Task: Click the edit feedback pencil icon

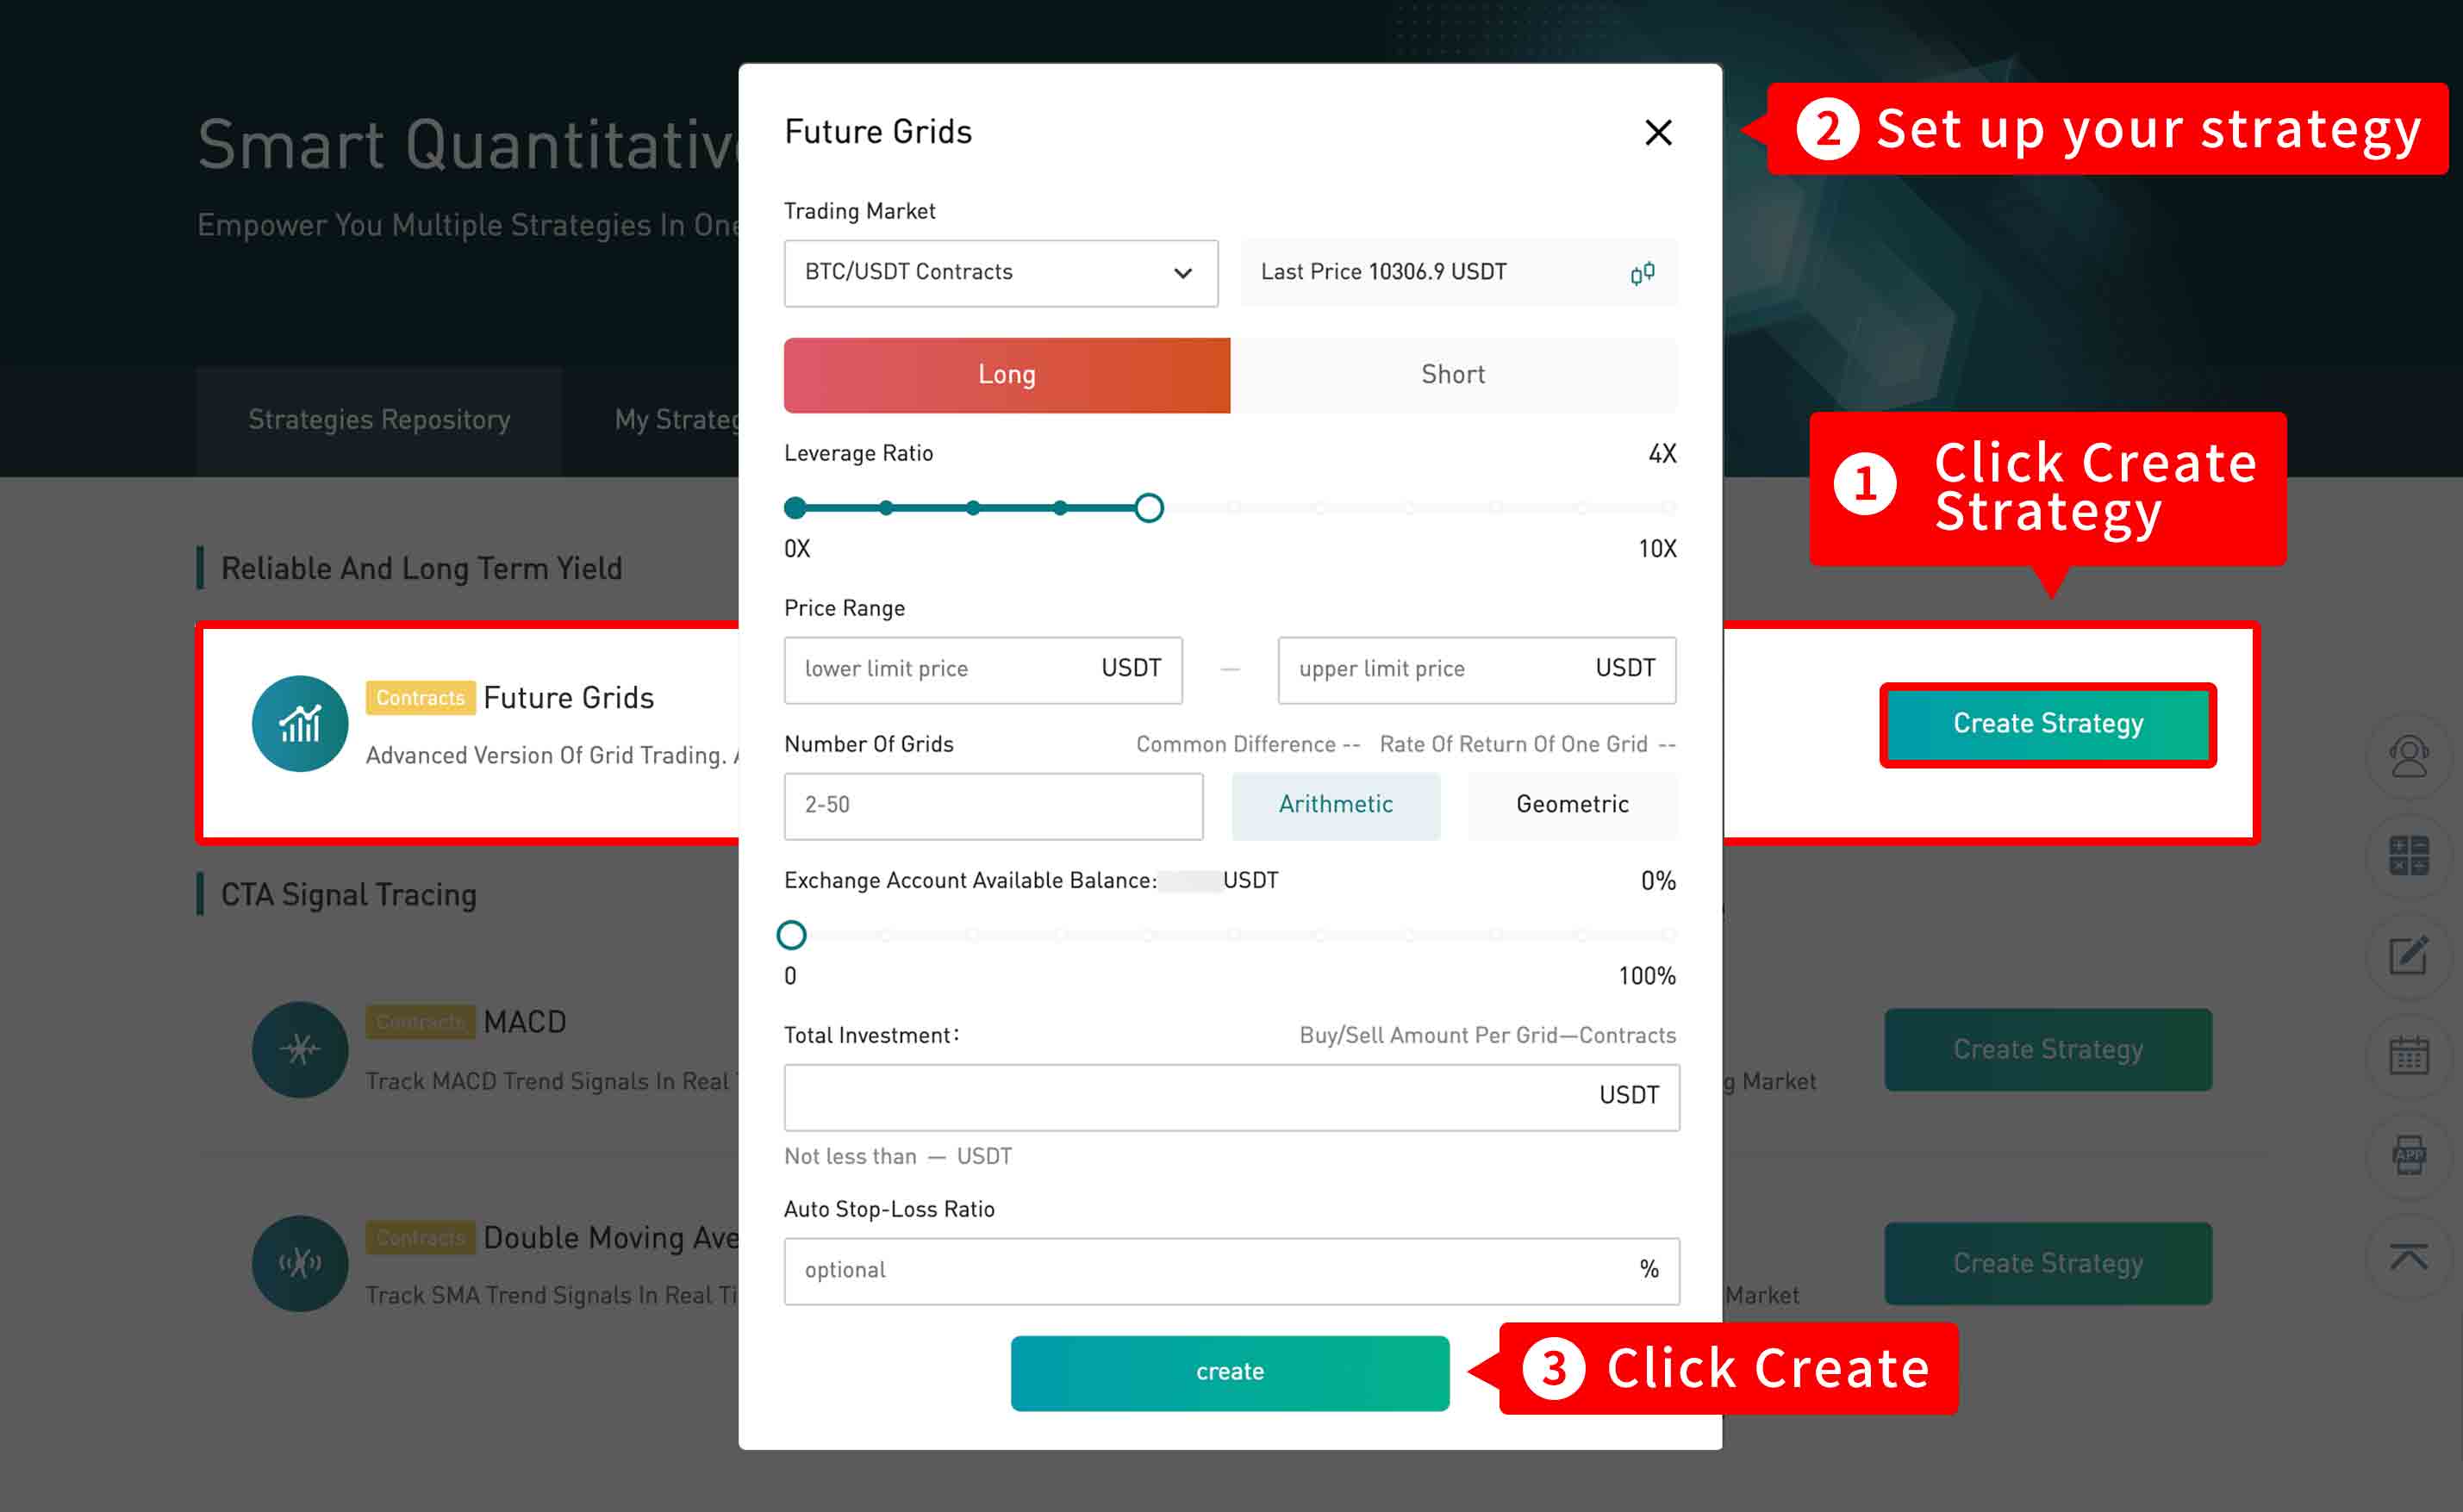Action: pyautogui.click(x=2408, y=956)
